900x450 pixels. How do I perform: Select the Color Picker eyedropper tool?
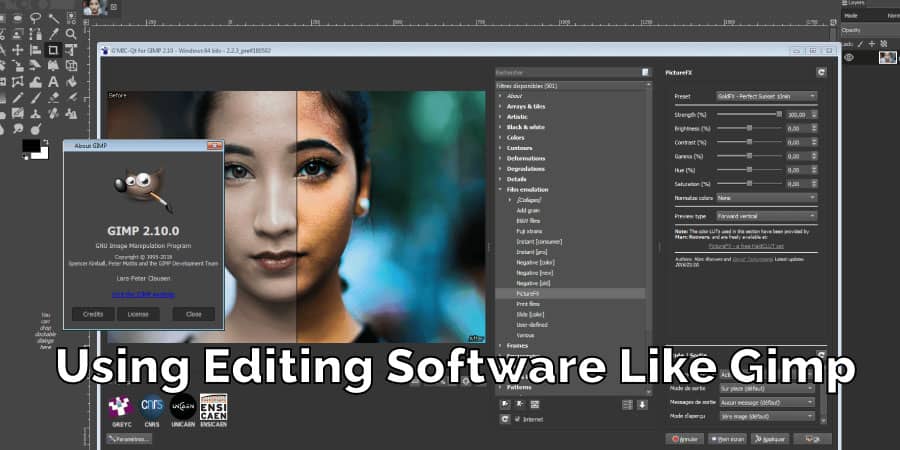[53, 34]
